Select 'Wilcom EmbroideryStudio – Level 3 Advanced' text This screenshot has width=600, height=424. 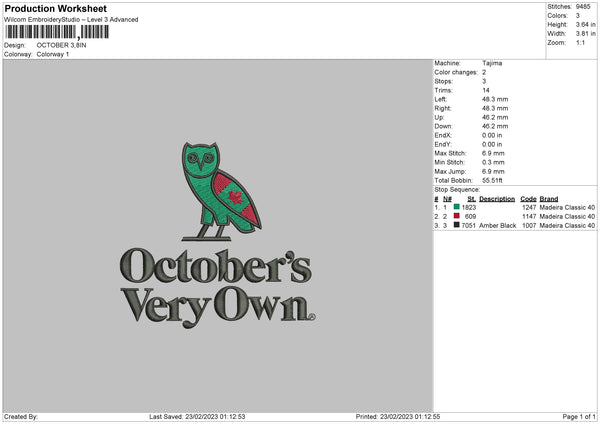[x=71, y=20]
